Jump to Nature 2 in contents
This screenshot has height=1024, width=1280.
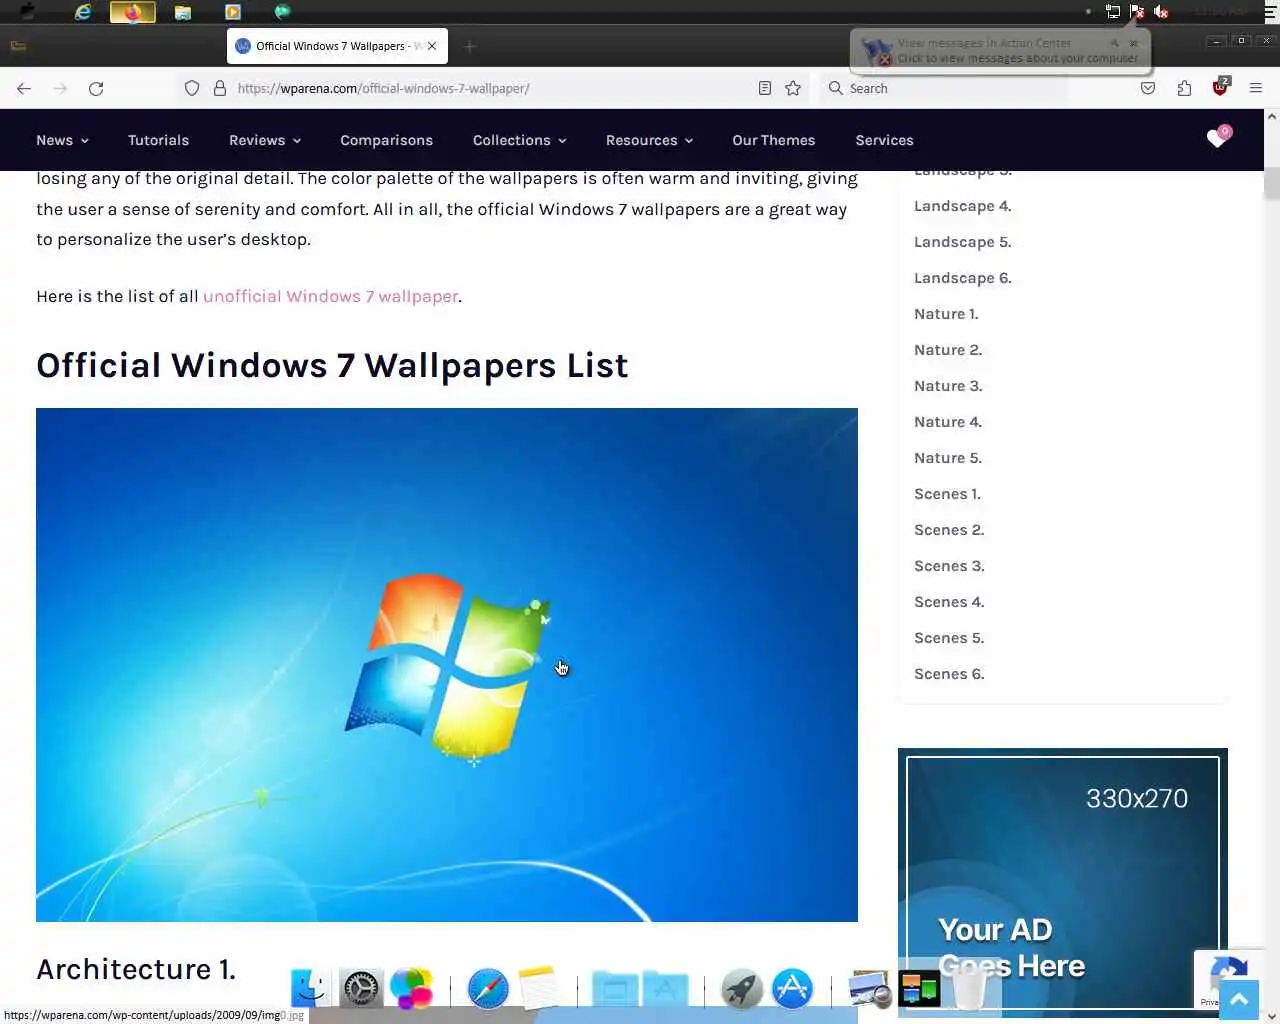coord(948,350)
